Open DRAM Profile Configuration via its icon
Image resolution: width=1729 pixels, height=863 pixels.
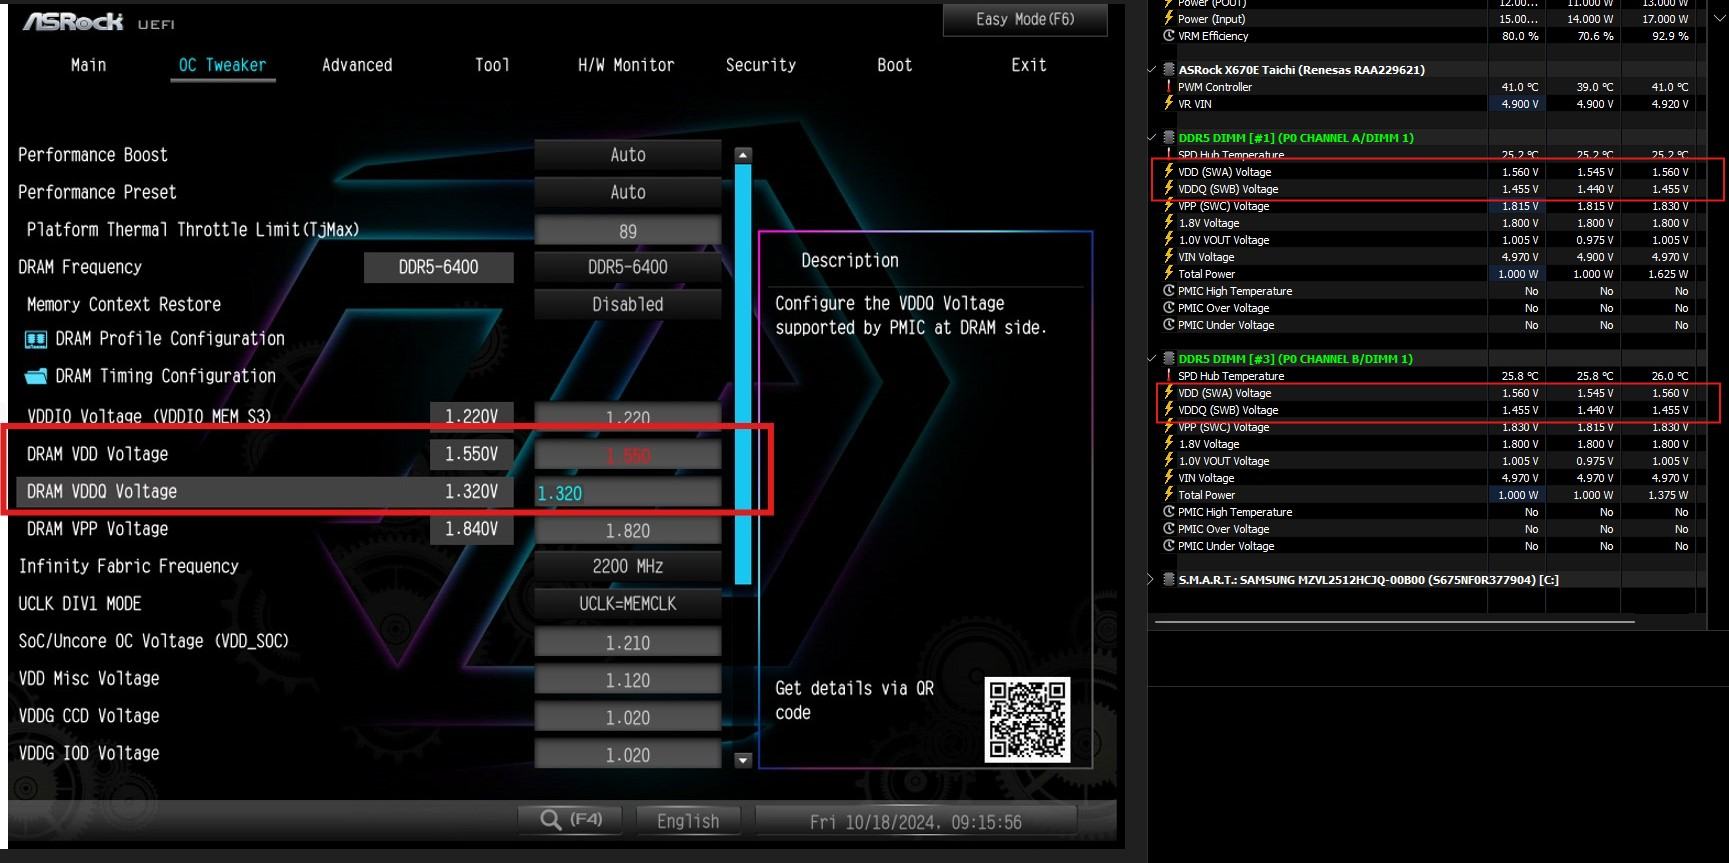(x=36, y=340)
